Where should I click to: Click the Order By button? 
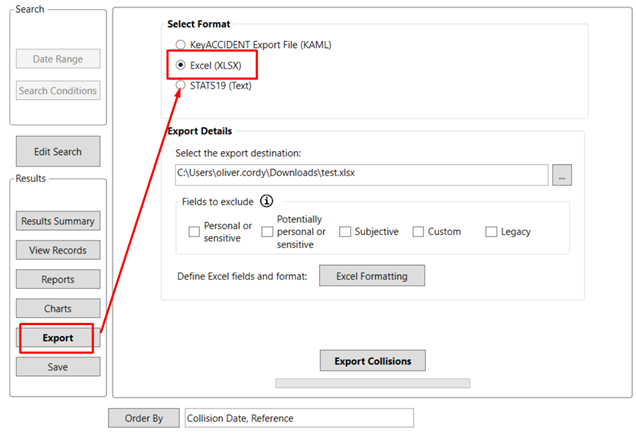(143, 418)
